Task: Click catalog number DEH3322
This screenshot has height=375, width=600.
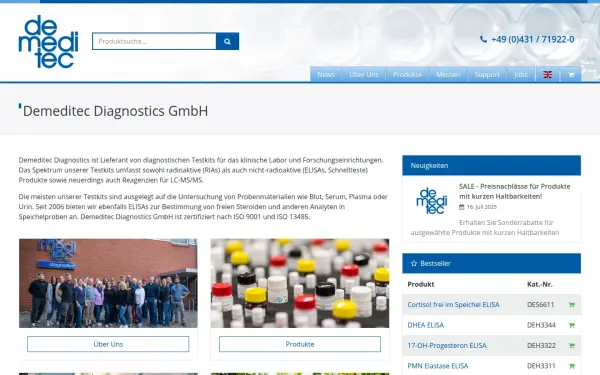Action: [541, 345]
